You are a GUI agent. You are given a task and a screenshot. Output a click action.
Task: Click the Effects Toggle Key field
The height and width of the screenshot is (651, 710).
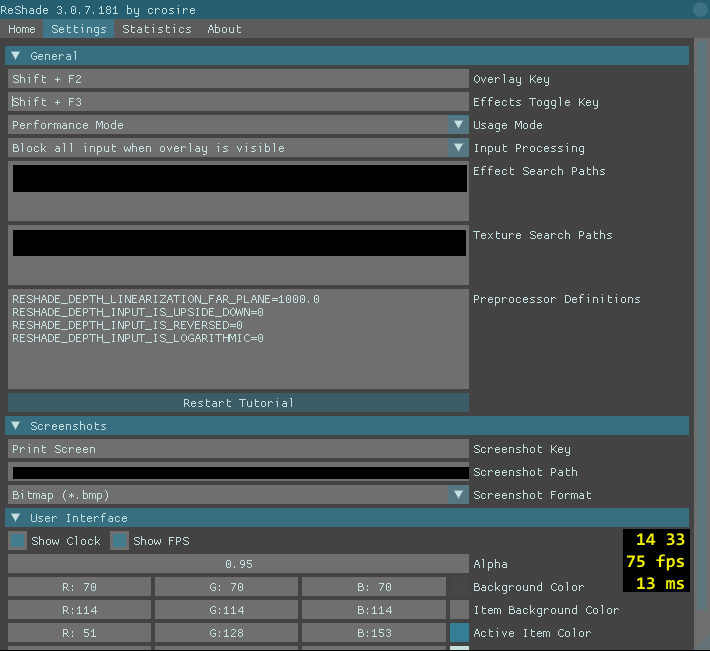pyautogui.click(x=238, y=102)
